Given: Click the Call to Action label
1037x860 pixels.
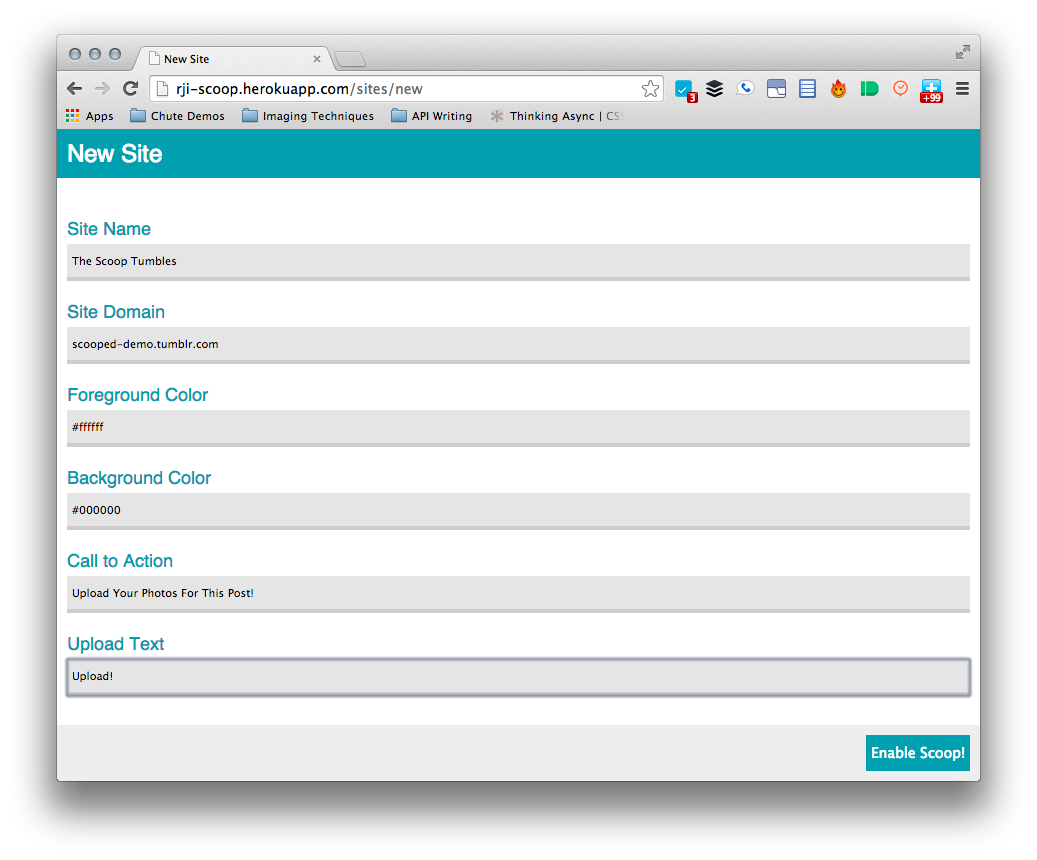Looking at the screenshot, I should pos(120,561).
